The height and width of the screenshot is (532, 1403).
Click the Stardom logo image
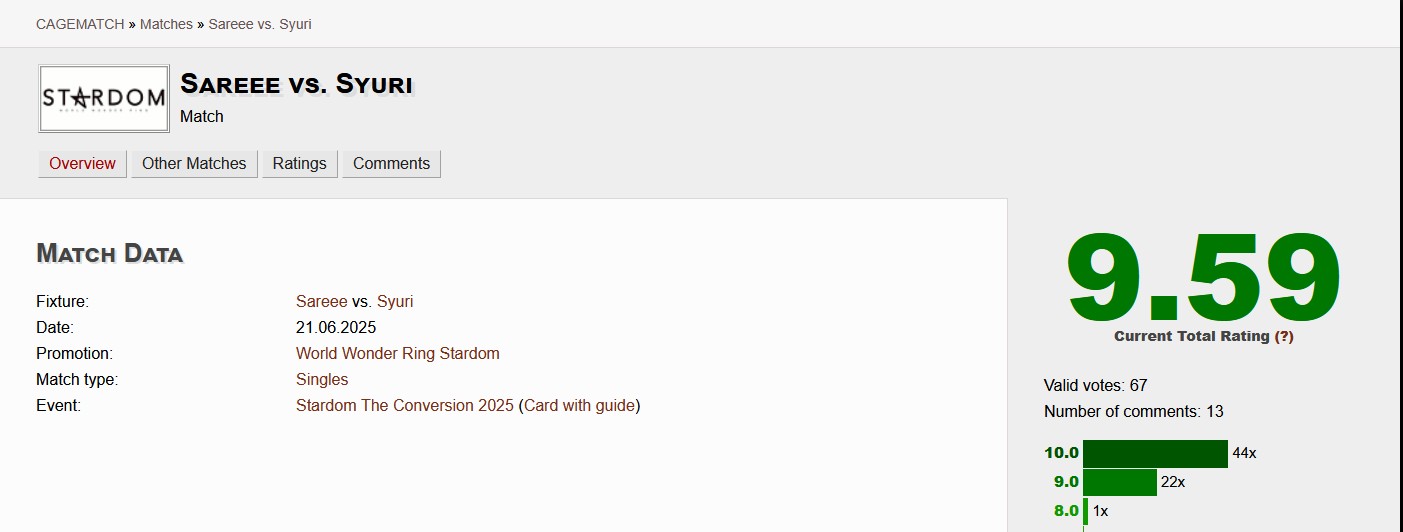(104, 98)
